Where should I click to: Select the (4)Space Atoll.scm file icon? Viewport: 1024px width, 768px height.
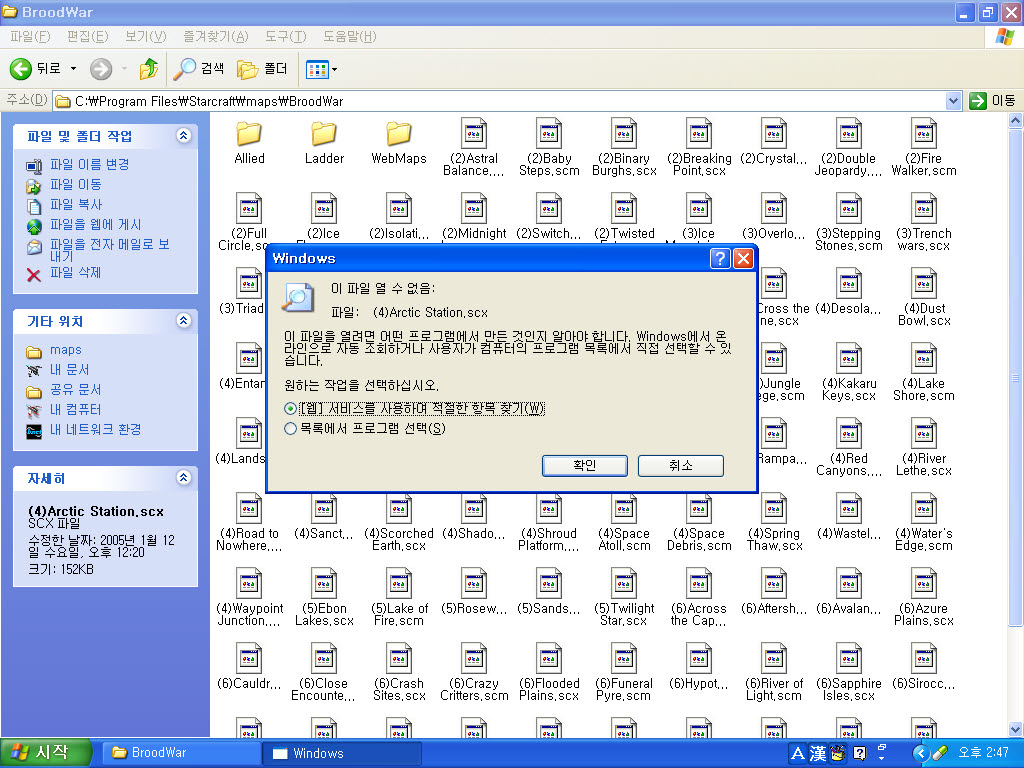pyautogui.click(x=624, y=509)
